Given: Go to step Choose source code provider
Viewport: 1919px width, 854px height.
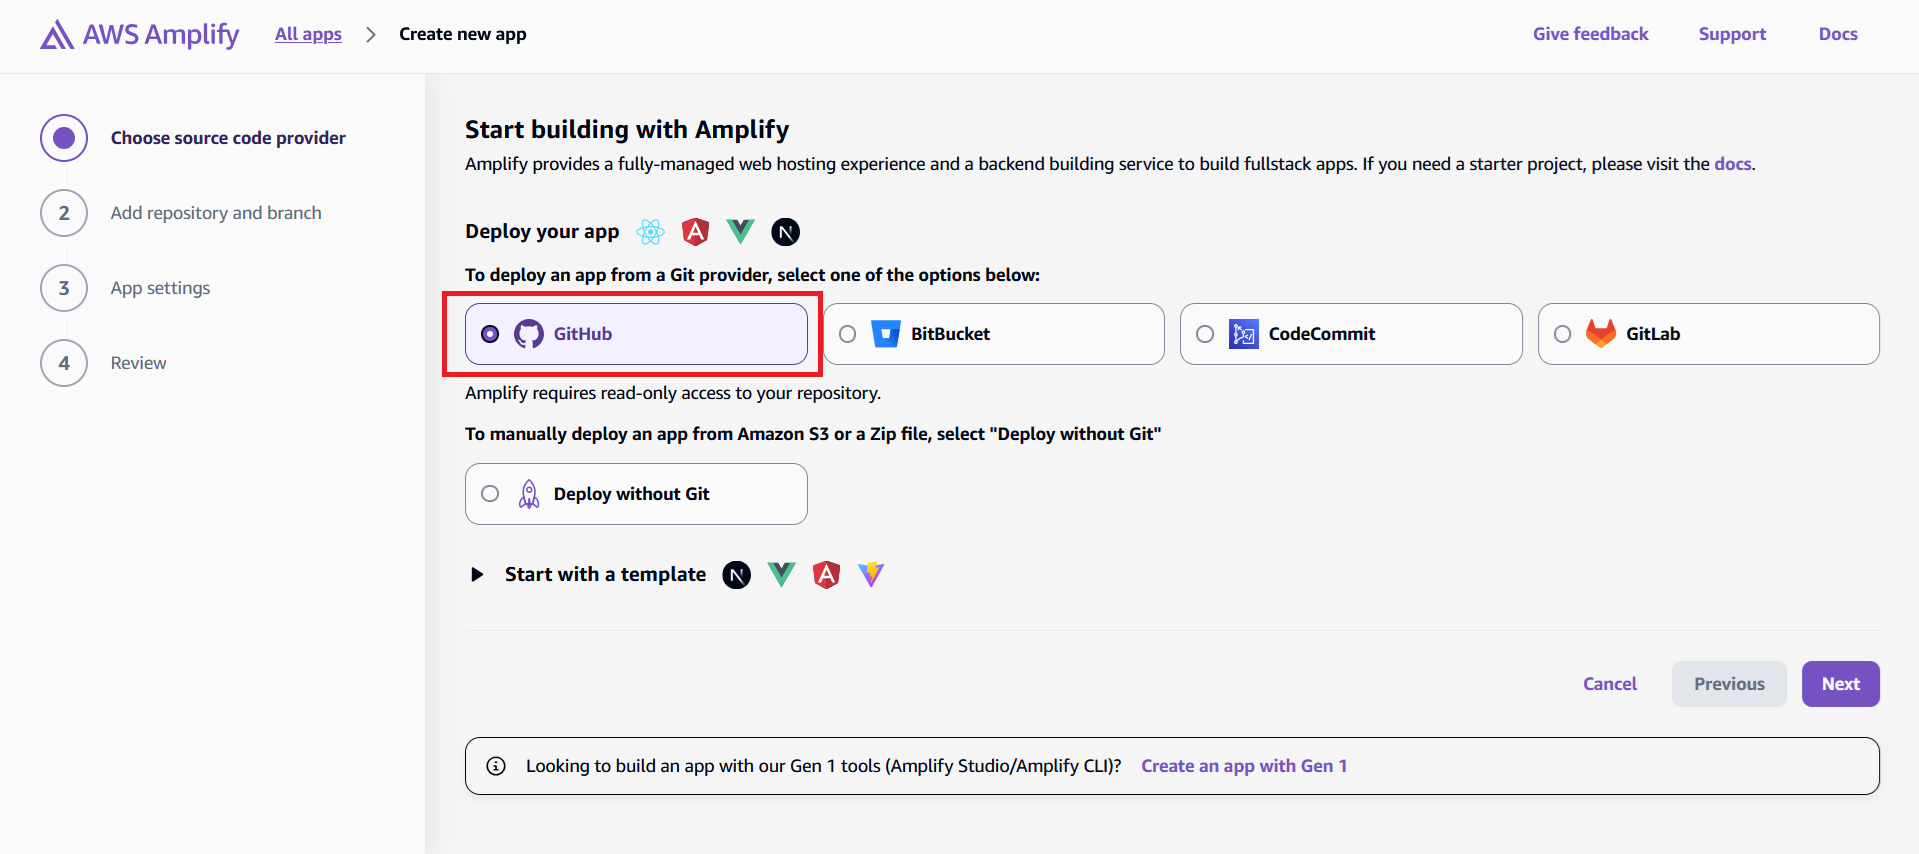Looking at the screenshot, I should tap(193, 138).
